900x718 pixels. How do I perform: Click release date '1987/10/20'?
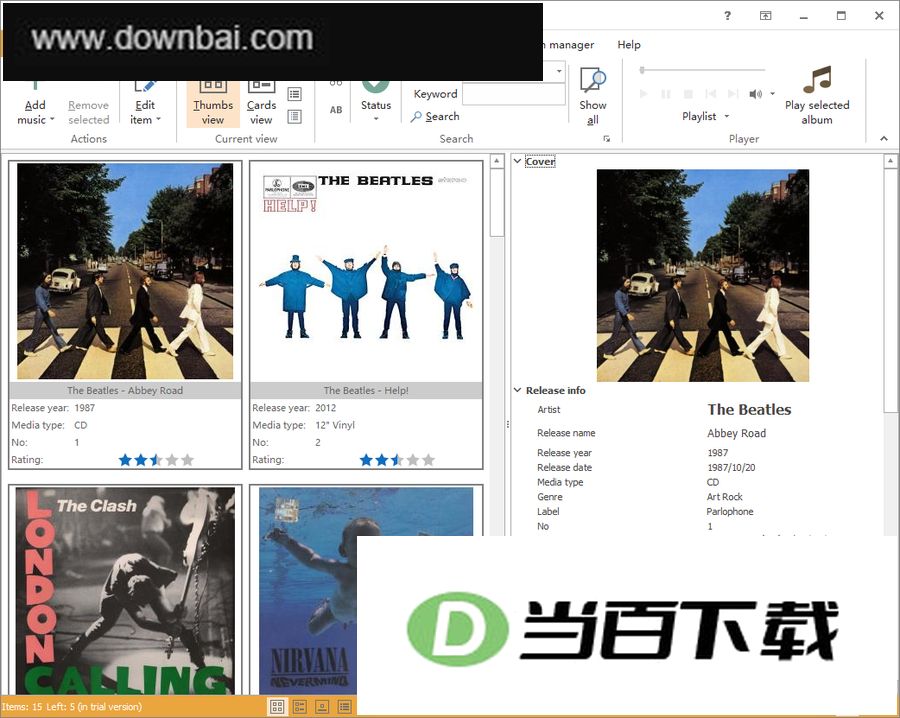point(731,468)
